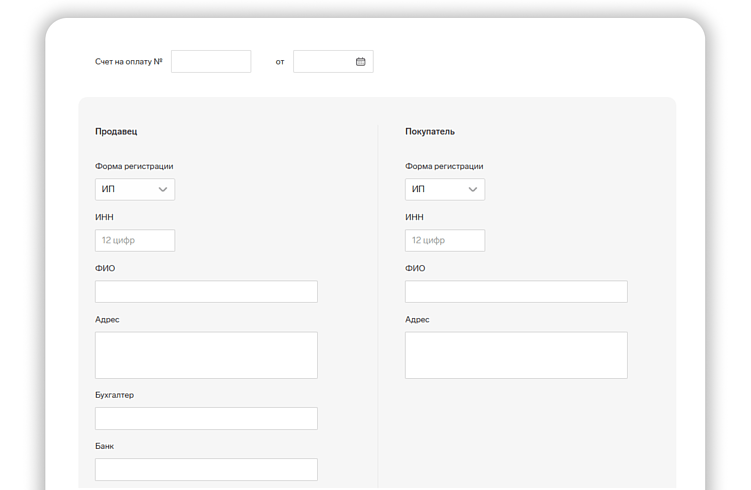
Task: Click the Банк field label
Action: point(104,446)
